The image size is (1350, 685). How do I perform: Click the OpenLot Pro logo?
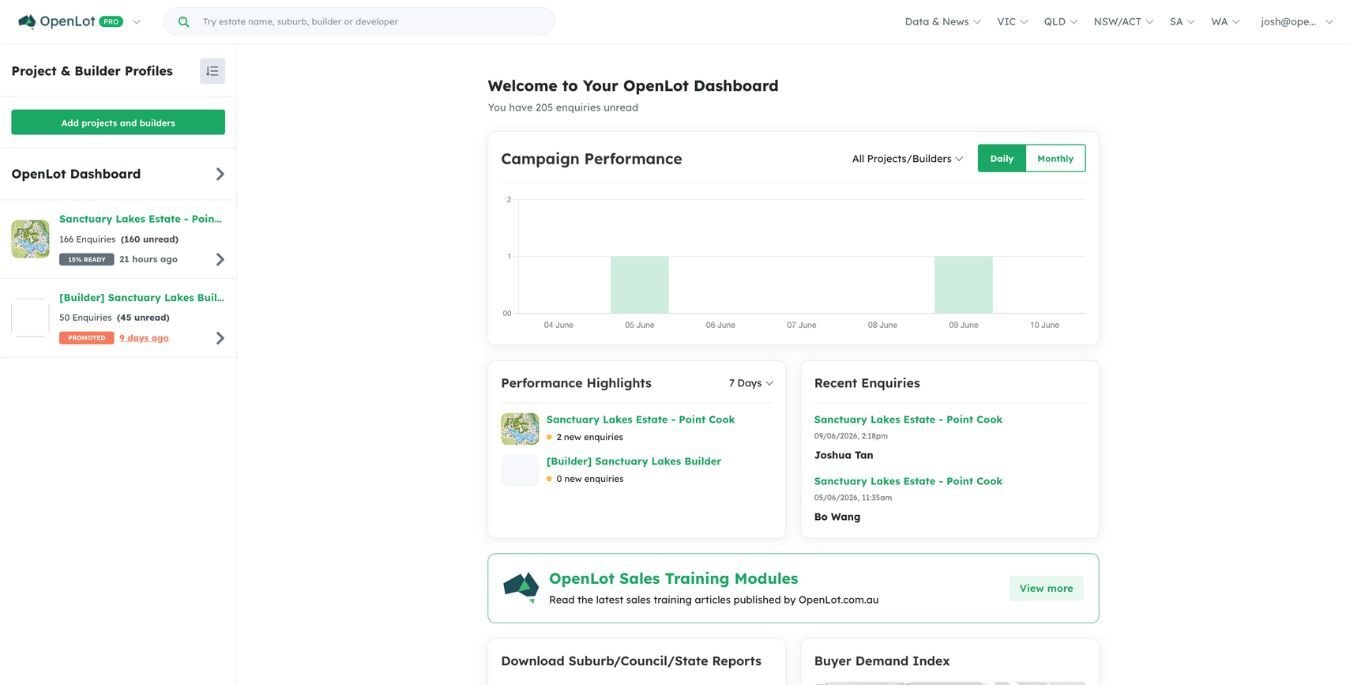pos(70,21)
